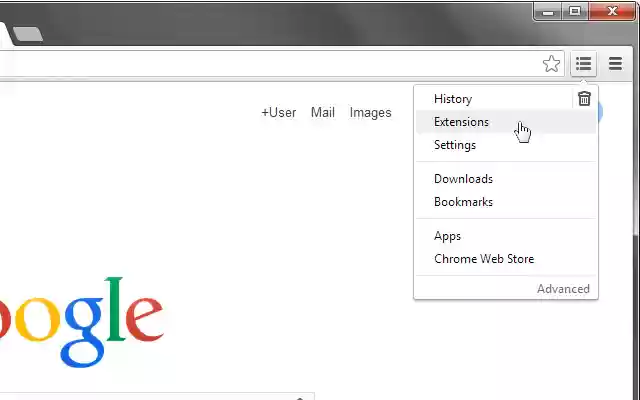
Task: Select Extensions in the popup menu
Action: (506, 122)
